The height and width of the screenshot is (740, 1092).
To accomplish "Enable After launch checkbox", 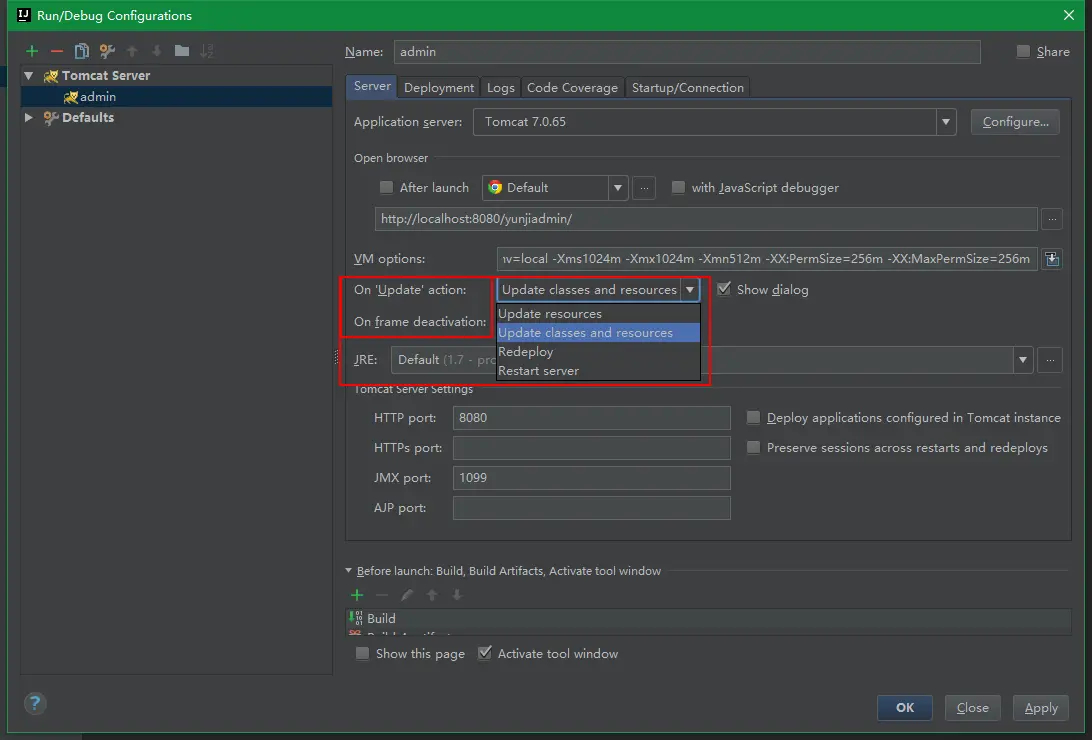I will point(387,187).
